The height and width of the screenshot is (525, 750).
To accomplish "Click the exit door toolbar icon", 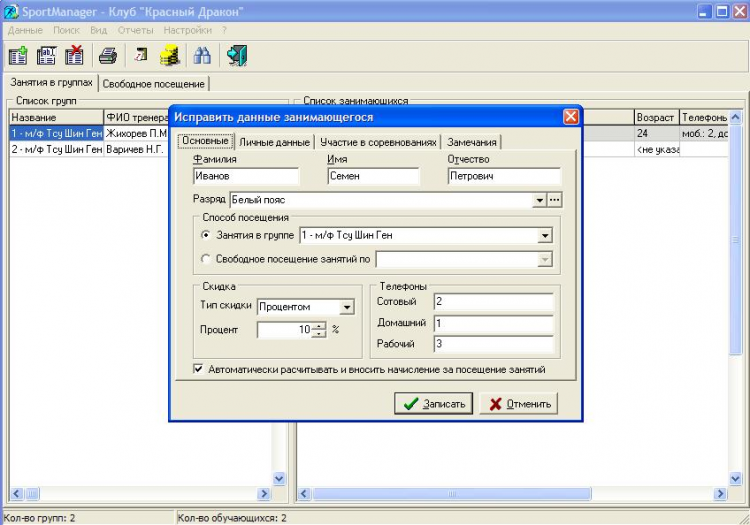I will pos(237,56).
